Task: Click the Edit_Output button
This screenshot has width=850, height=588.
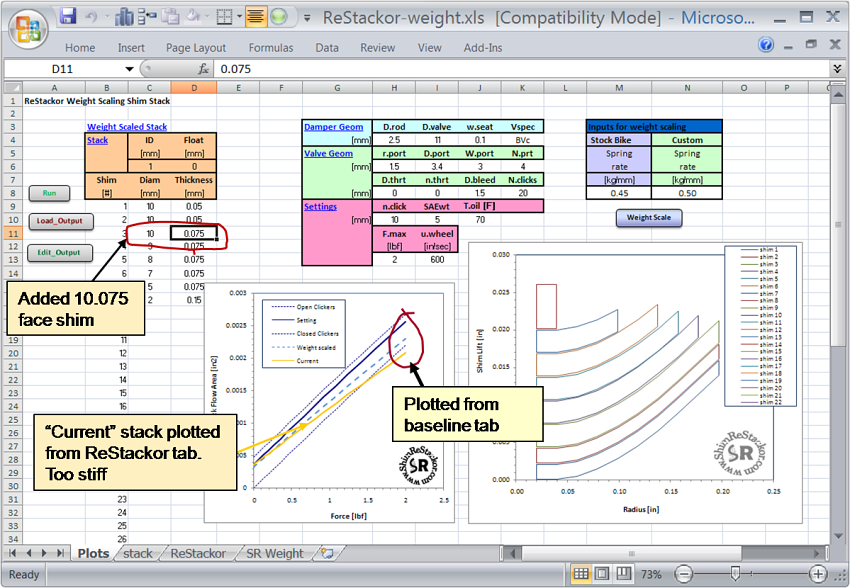Action: coord(59,253)
